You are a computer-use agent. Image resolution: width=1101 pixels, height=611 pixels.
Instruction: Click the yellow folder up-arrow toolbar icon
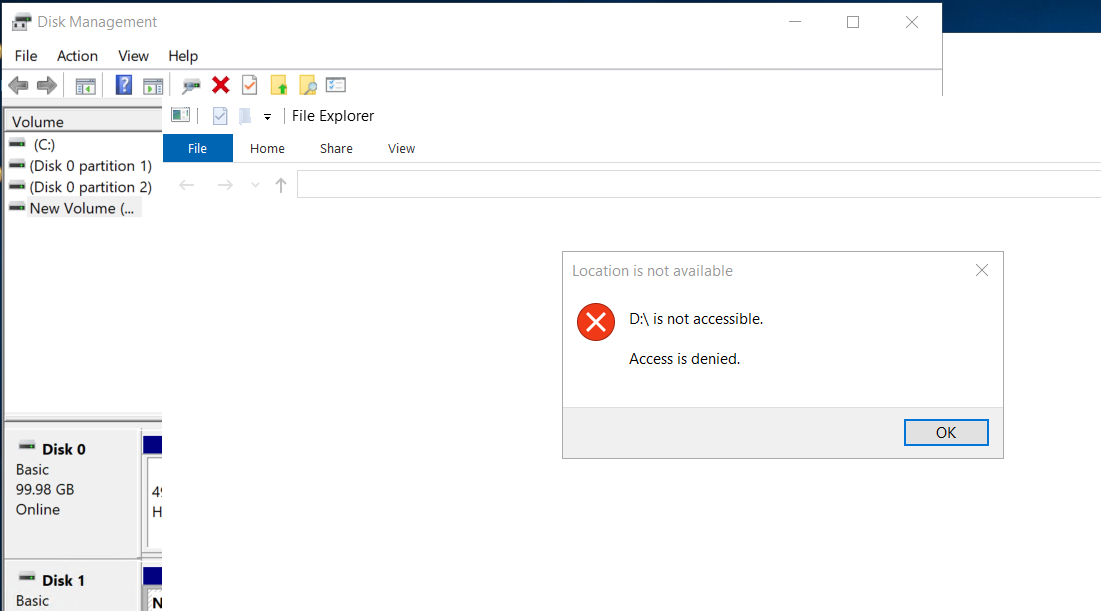tap(279, 85)
